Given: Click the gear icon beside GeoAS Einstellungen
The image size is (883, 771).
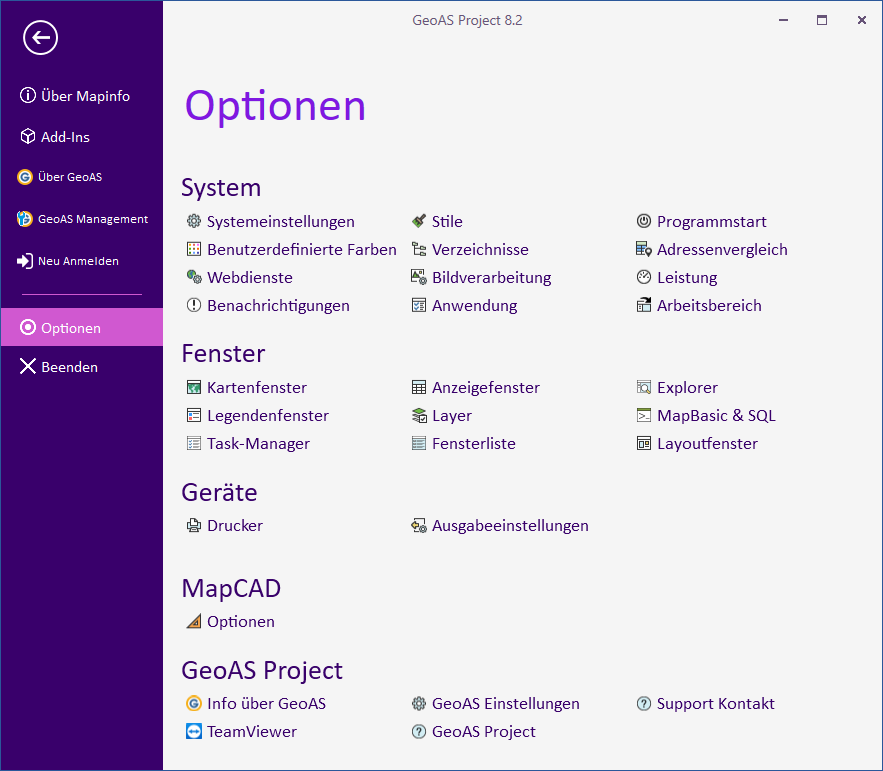Looking at the screenshot, I should [x=418, y=703].
